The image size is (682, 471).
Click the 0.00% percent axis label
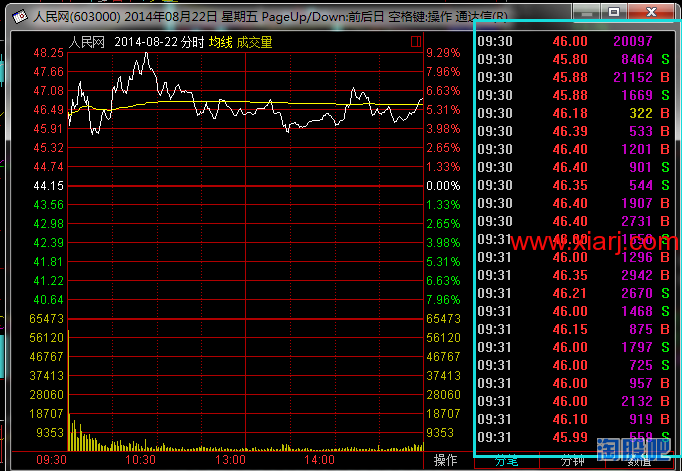tap(443, 186)
